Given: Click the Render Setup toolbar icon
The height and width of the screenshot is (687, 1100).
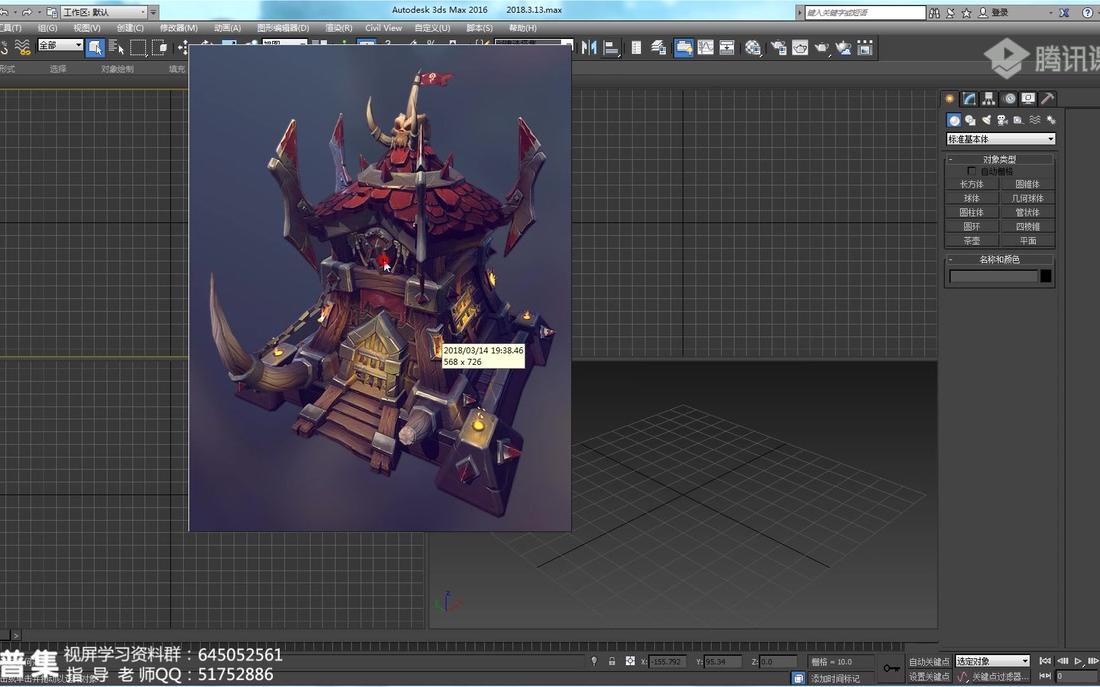Looking at the screenshot, I should (778, 47).
